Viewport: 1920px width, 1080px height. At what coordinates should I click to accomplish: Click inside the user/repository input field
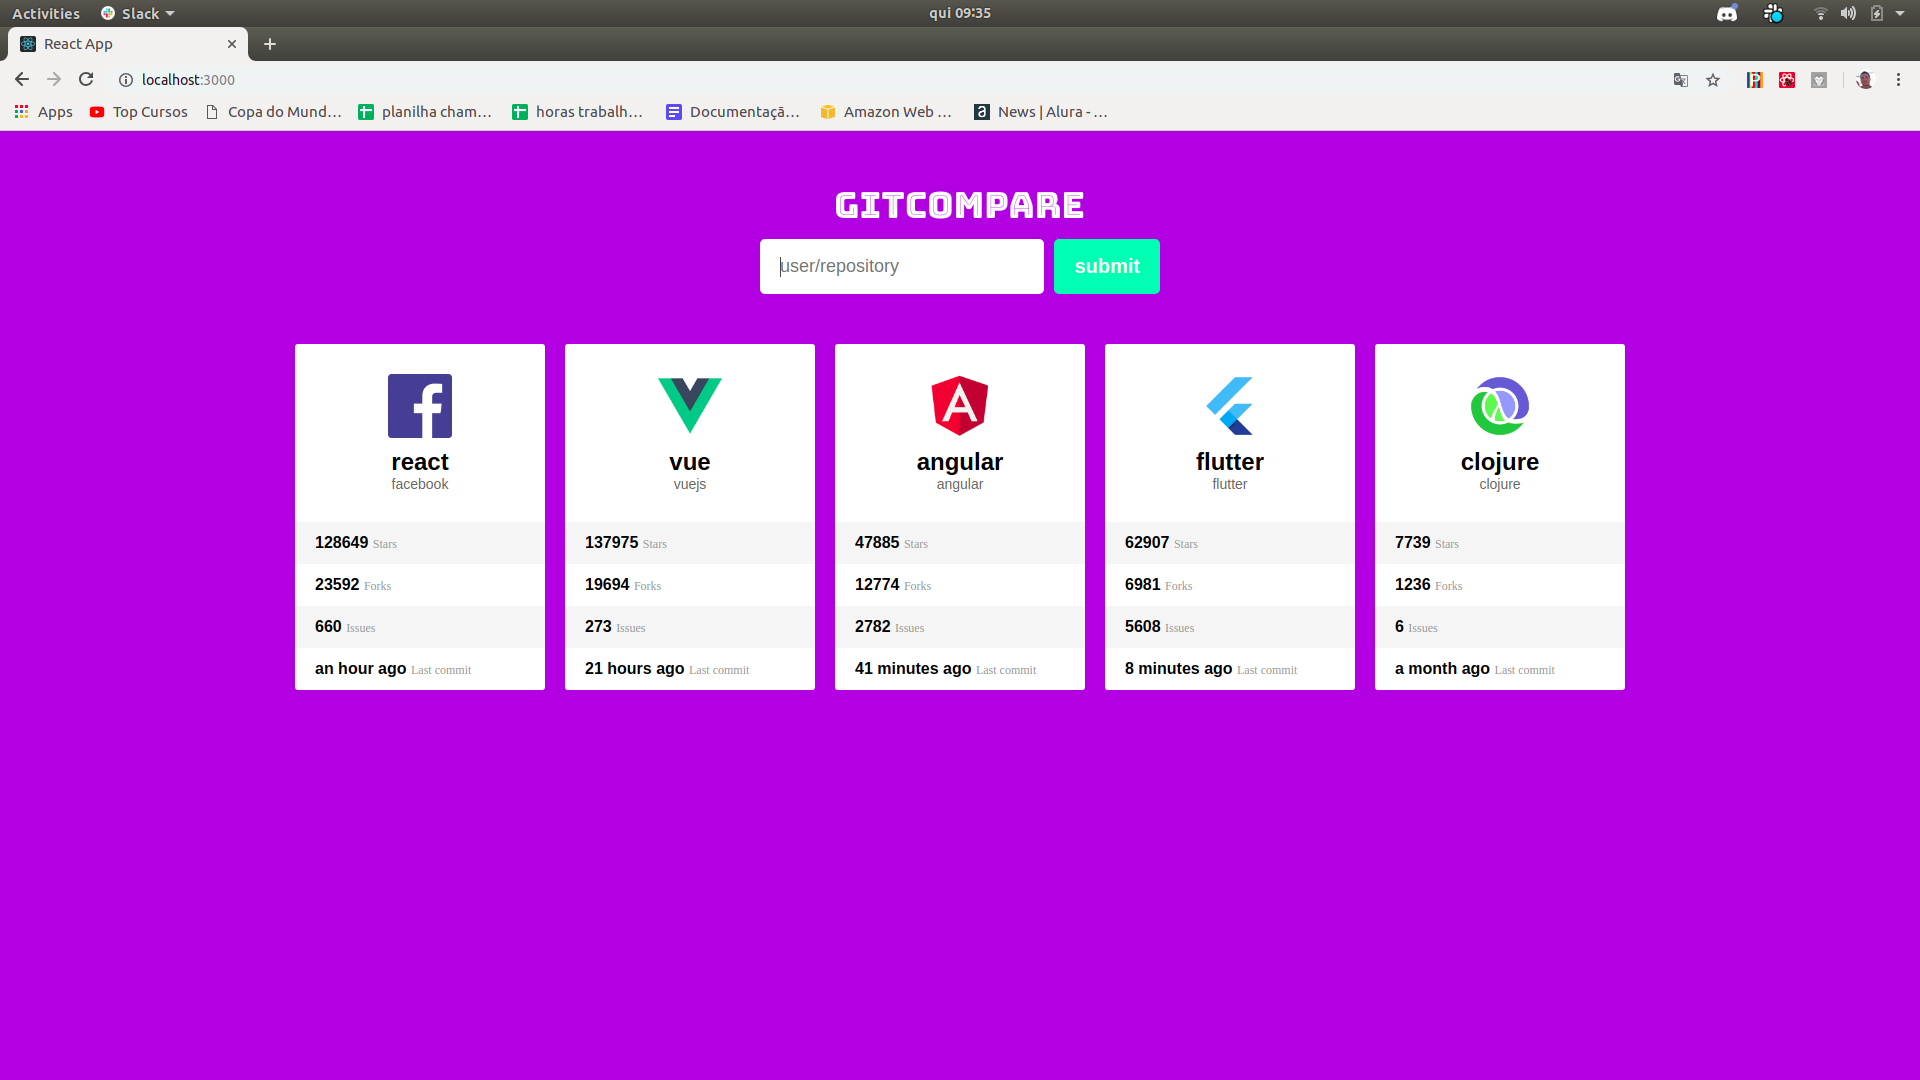[900, 266]
